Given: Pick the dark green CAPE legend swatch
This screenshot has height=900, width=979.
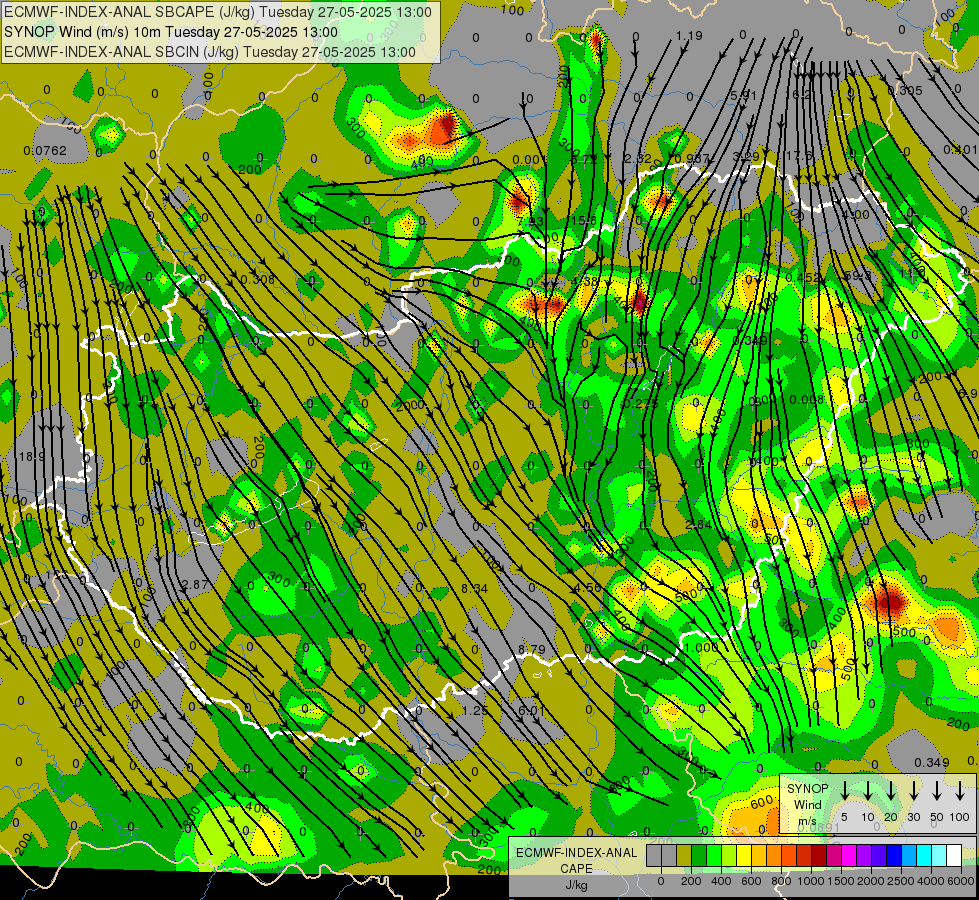Looking at the screenshot, I should pyautogui.click(x=699, y=856).
